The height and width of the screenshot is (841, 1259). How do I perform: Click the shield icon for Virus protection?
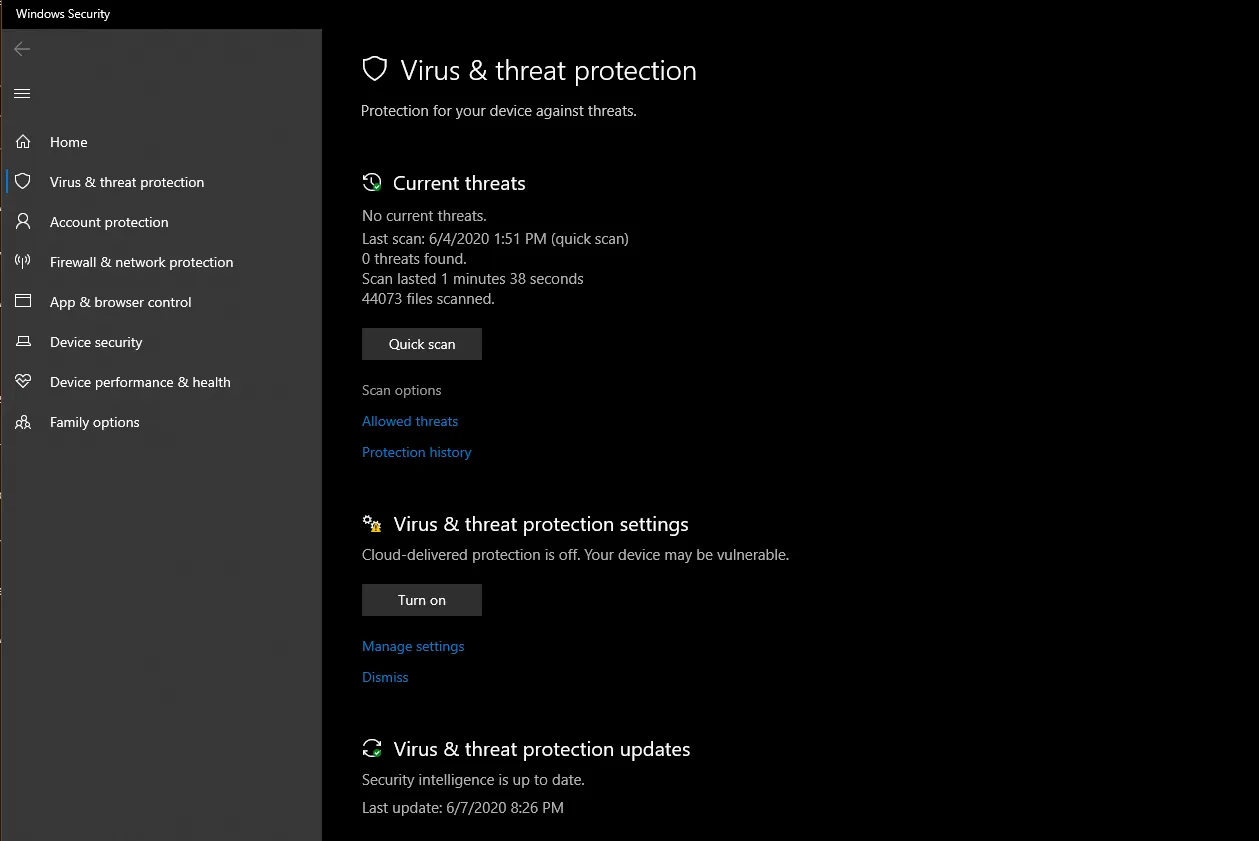point(23,182)
